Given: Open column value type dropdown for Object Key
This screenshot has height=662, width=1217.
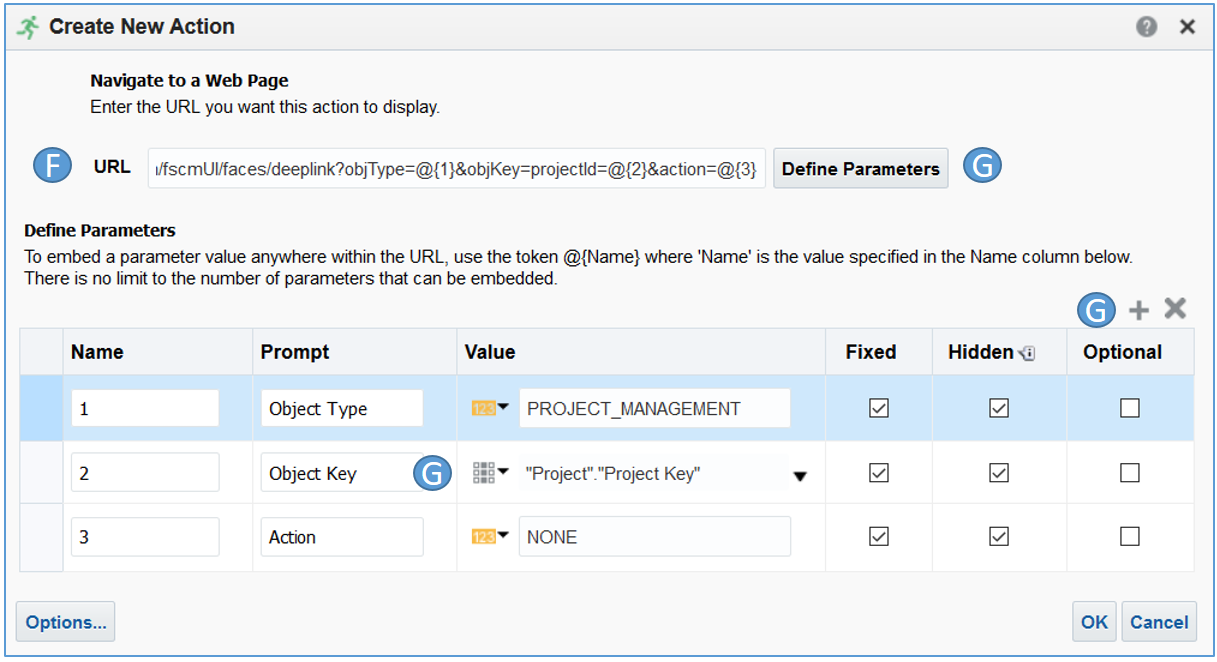Looking at the screenshot, I should click(490, 473).
